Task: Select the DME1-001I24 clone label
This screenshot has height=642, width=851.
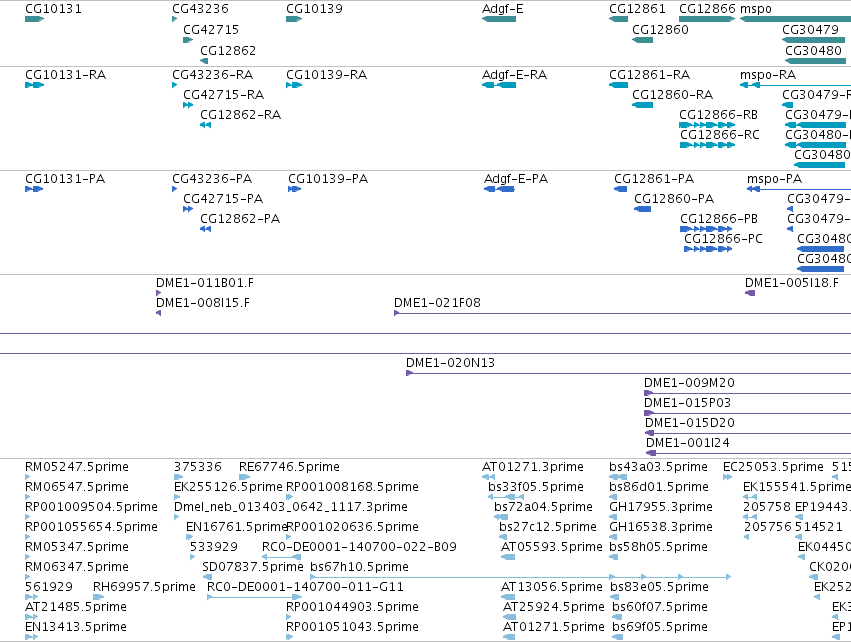Action: click(688, 443)
